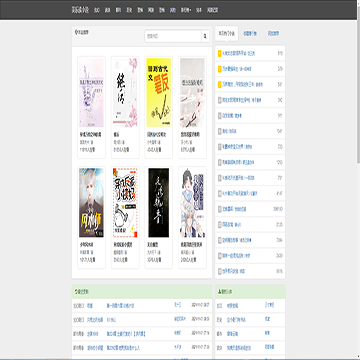
Task: Open the lavender purple floral book cover
Action: tap(91, 92)
